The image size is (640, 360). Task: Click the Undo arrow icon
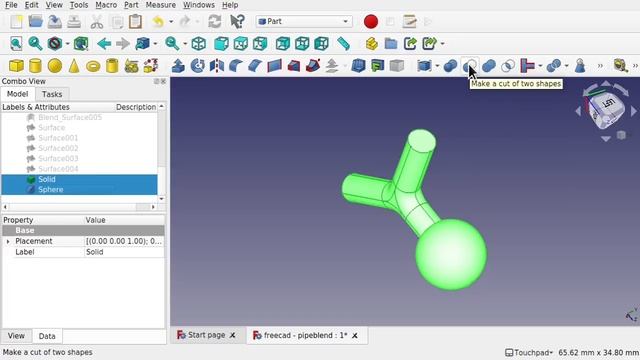point(158,22)
